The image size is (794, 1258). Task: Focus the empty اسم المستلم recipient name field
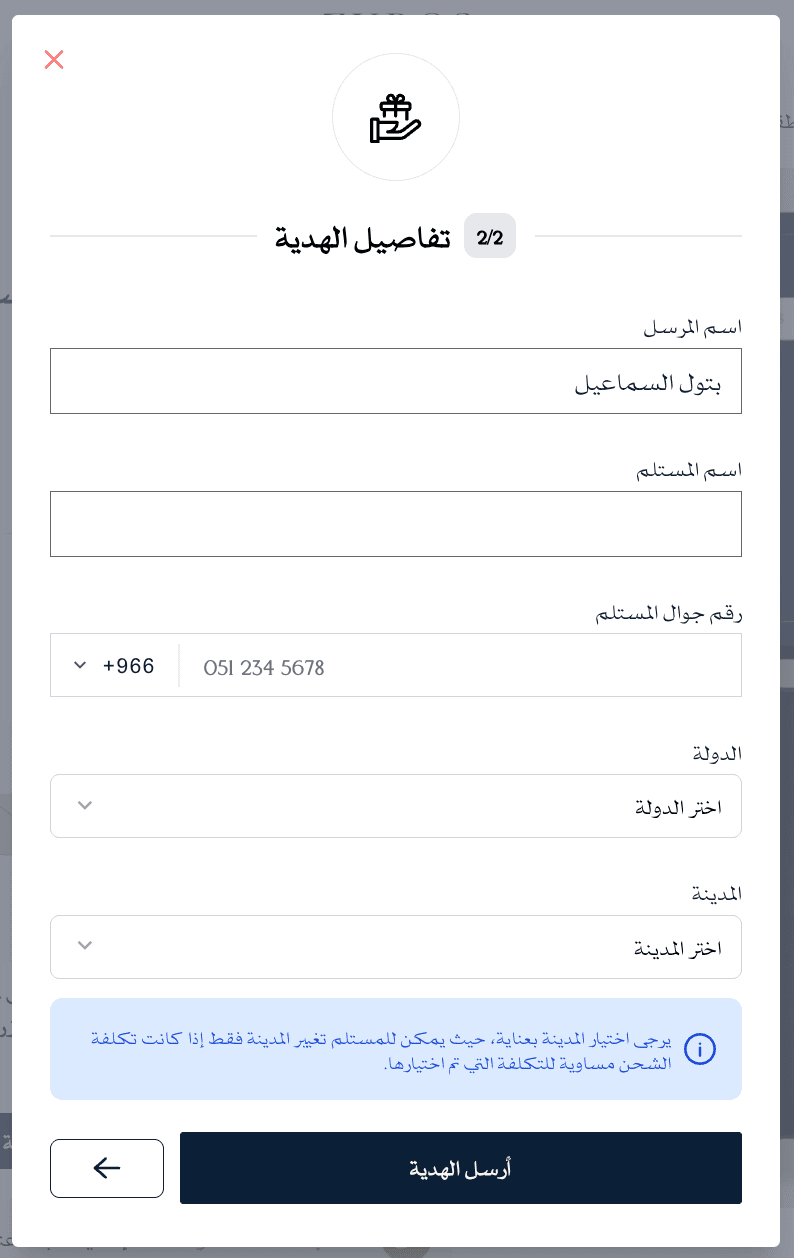pyautogui.click(x=396, y=524)
